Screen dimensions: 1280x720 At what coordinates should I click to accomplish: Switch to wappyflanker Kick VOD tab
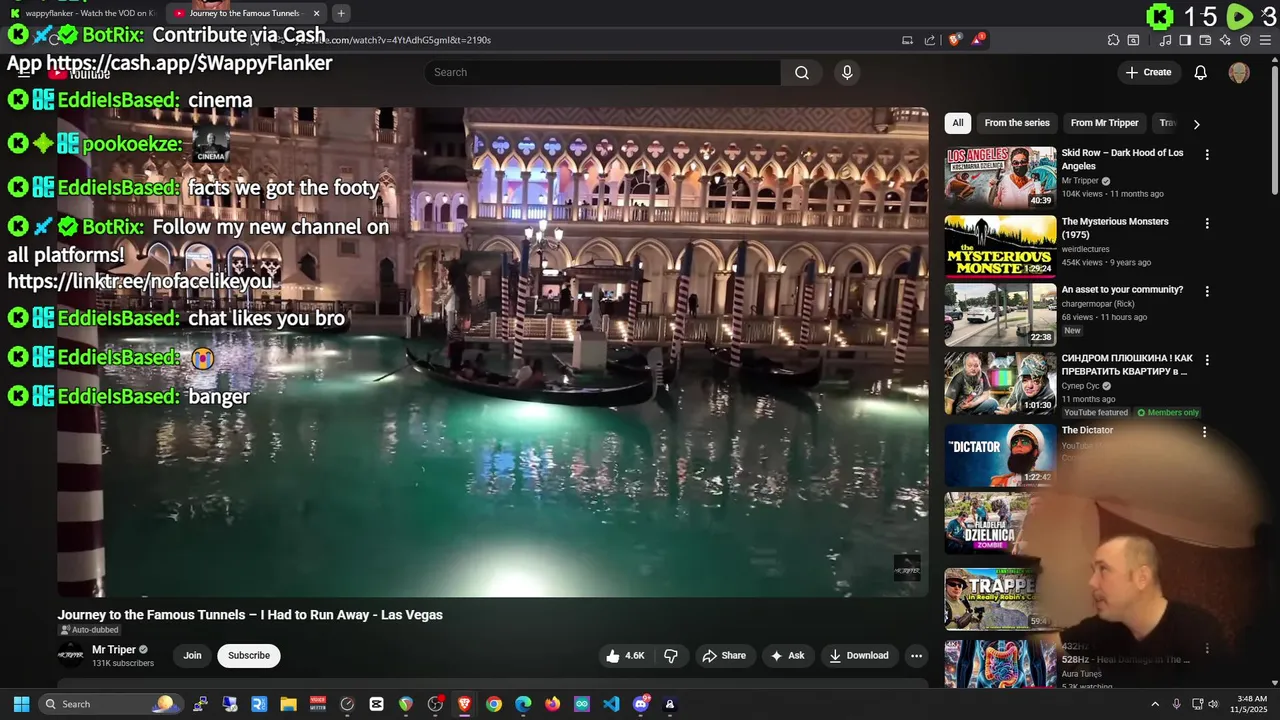(82, 13)
